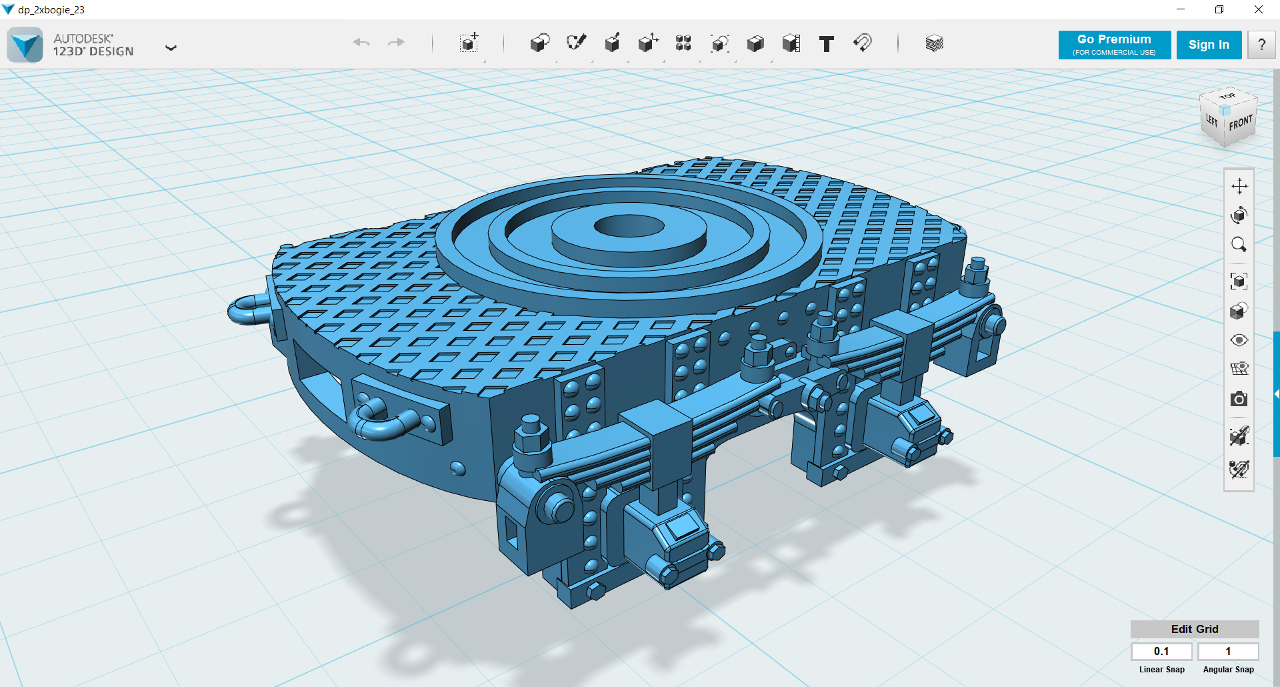
Task: Take a screenshot with camera icon
Action: (x=1239, y=398)
